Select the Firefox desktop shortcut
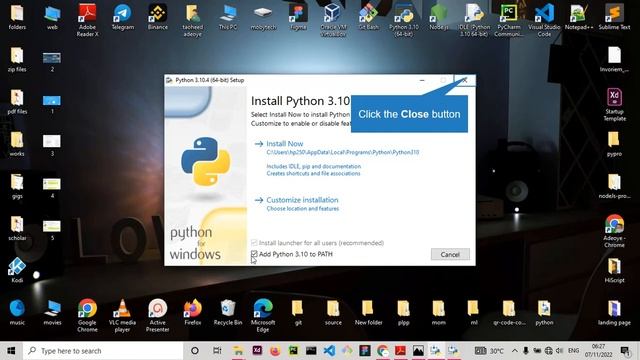The height and width of the screenshot is (360, 640). click(193, 312)
